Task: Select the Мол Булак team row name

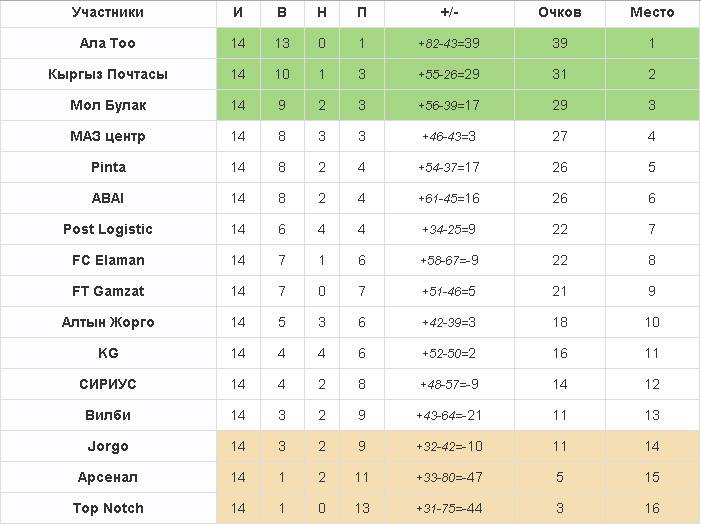Action: click(108, 105)
